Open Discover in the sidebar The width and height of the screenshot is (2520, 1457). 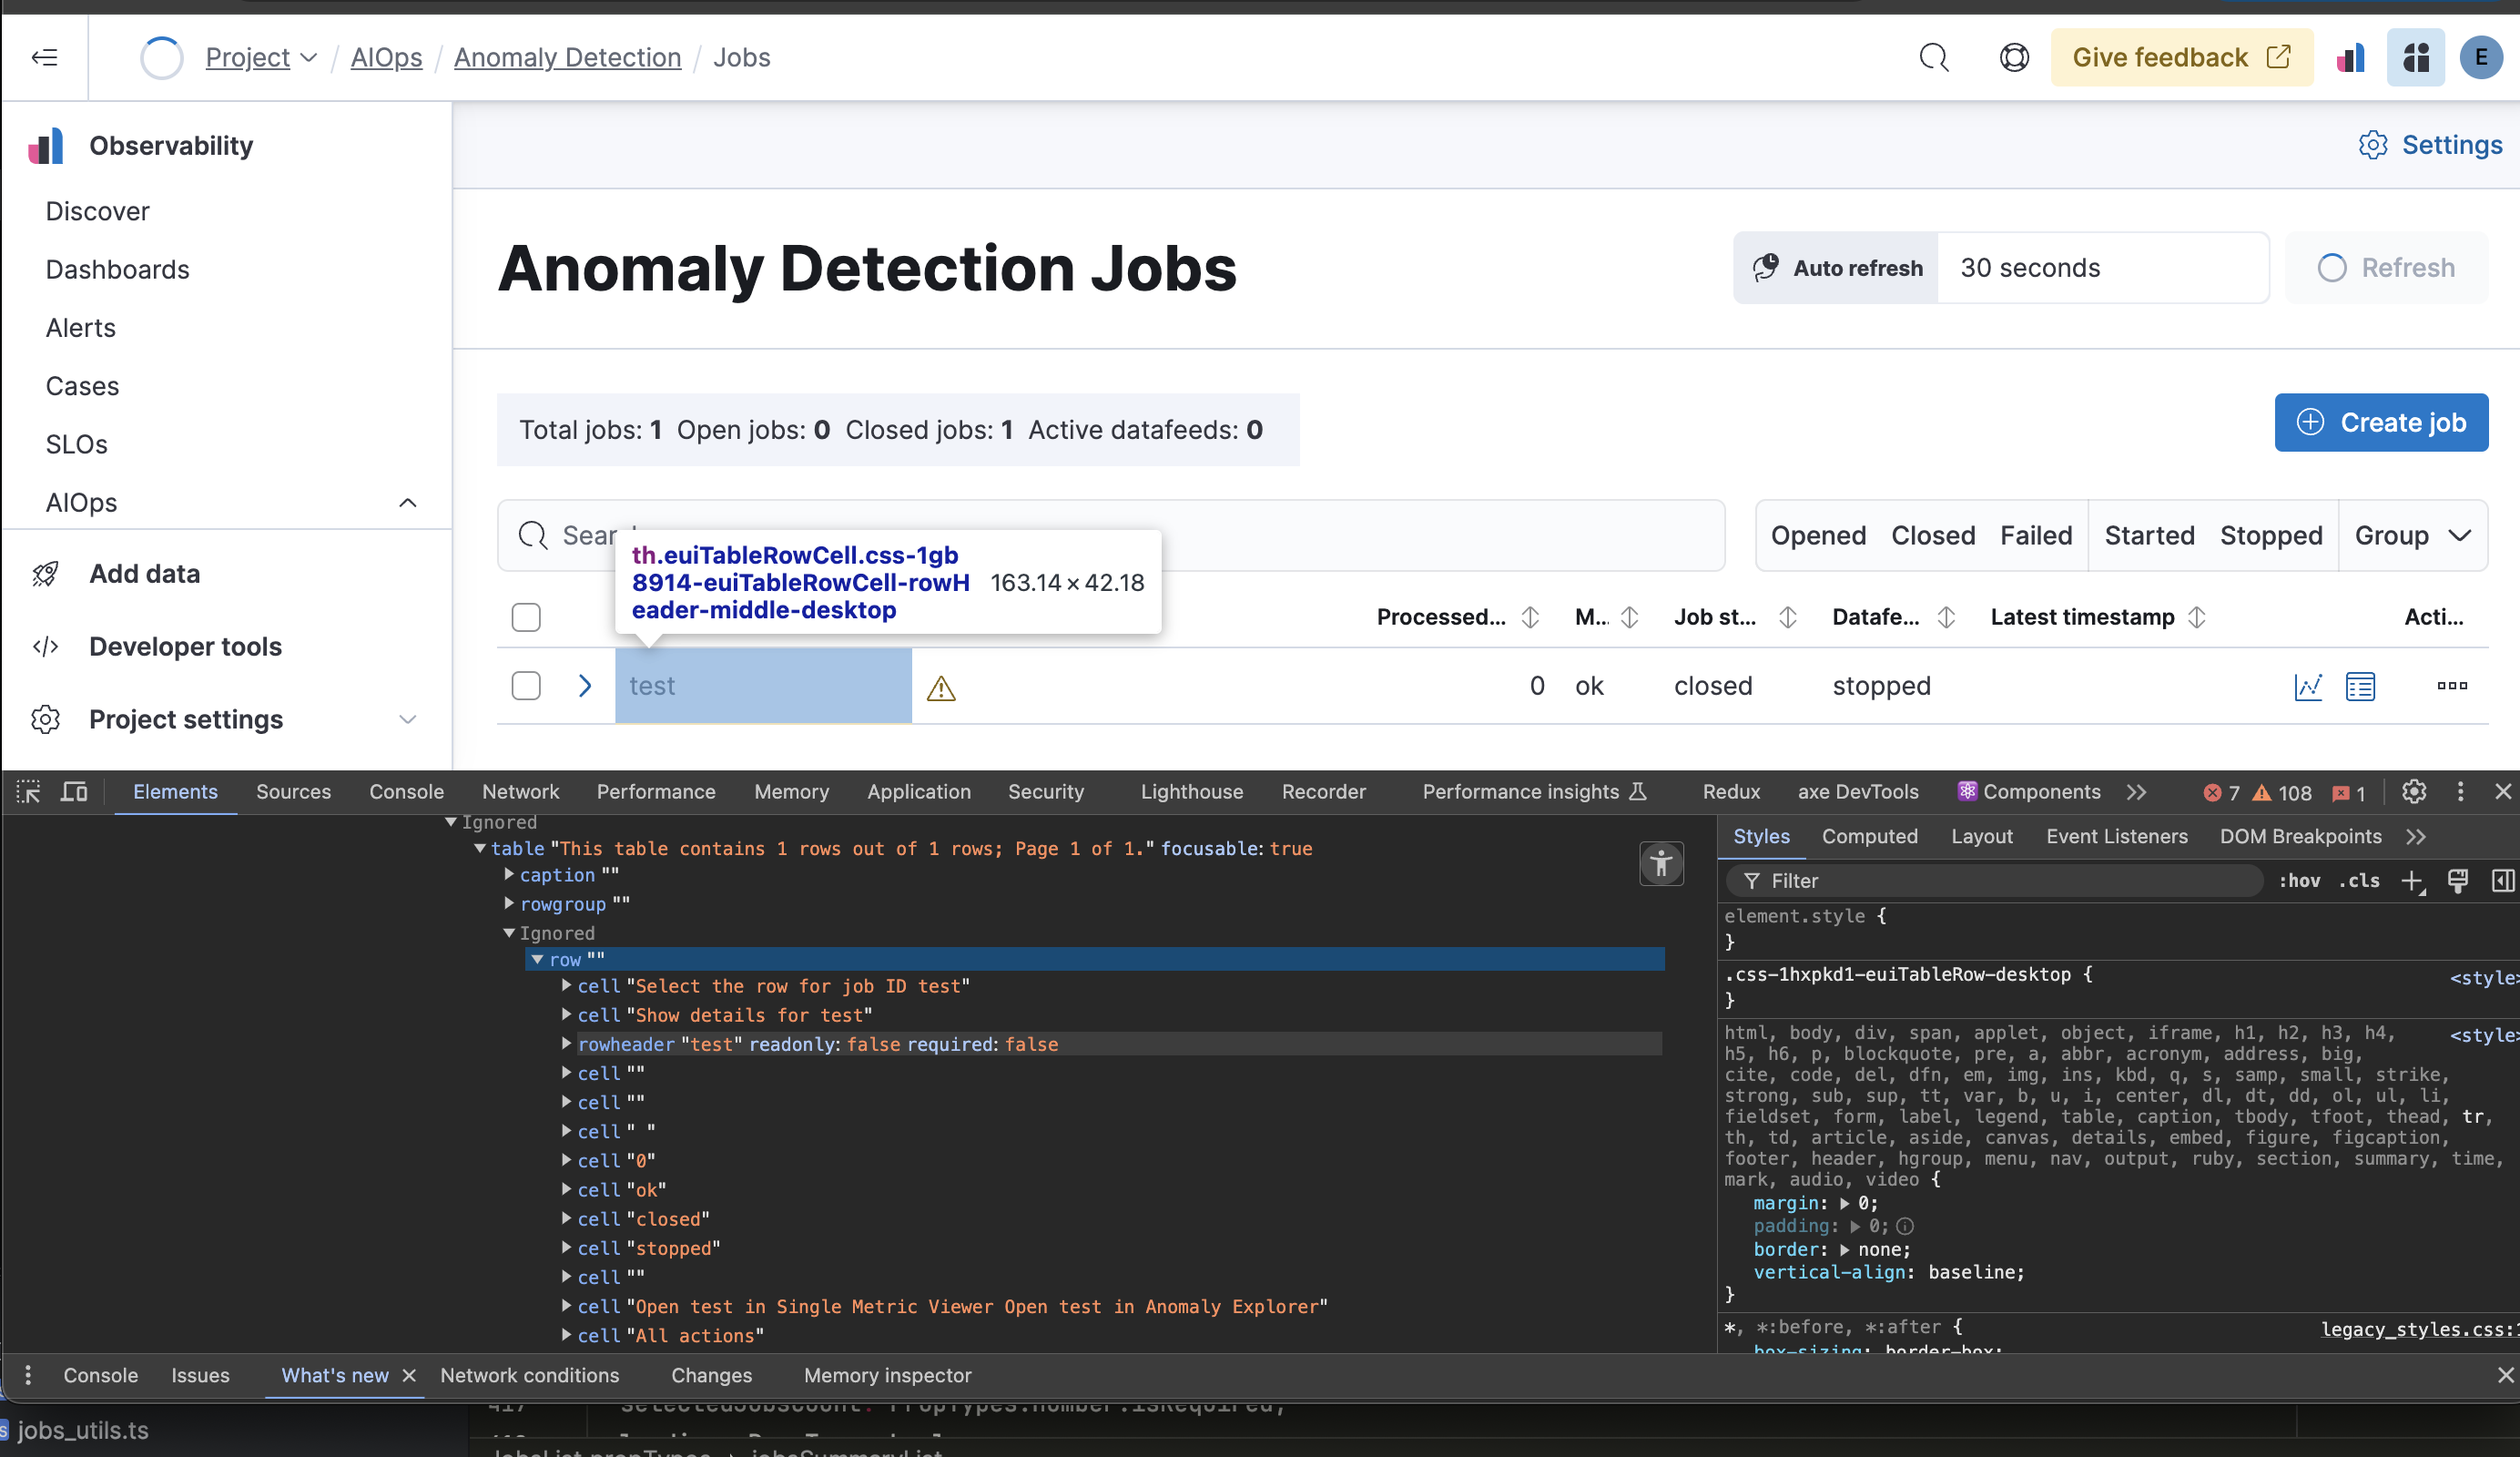point(97,212)
